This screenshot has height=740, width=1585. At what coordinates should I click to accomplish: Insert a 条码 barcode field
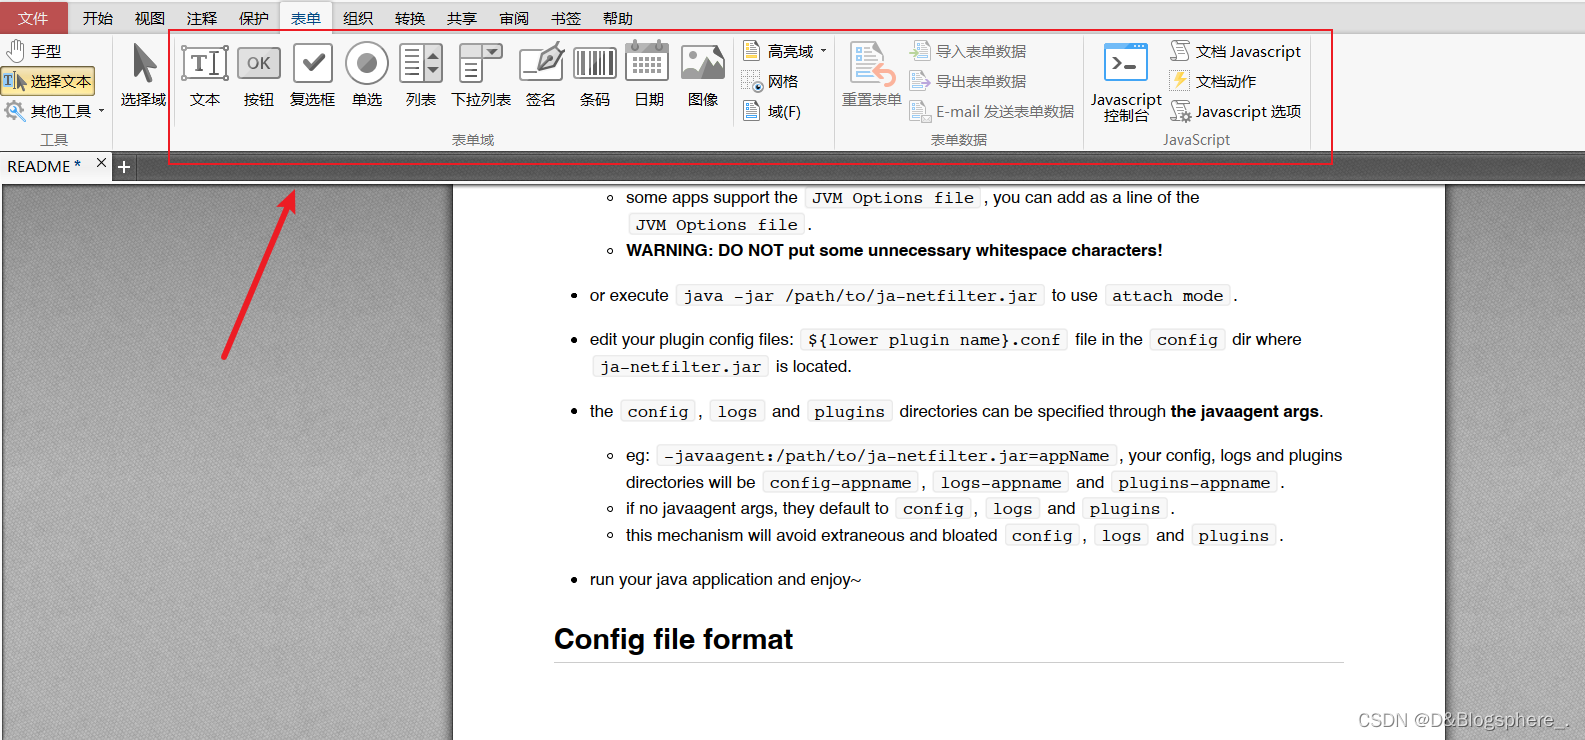point(595,75)
